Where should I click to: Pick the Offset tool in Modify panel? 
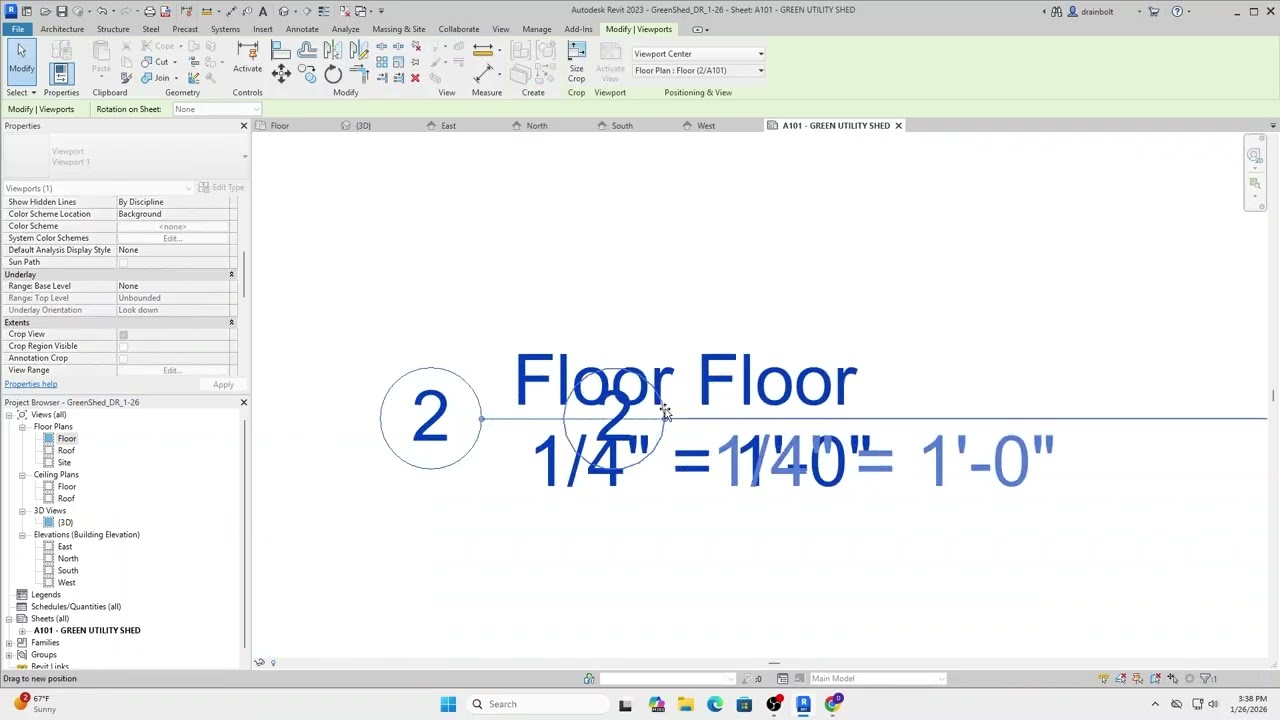pyautogui.click(x=308, y=49)
